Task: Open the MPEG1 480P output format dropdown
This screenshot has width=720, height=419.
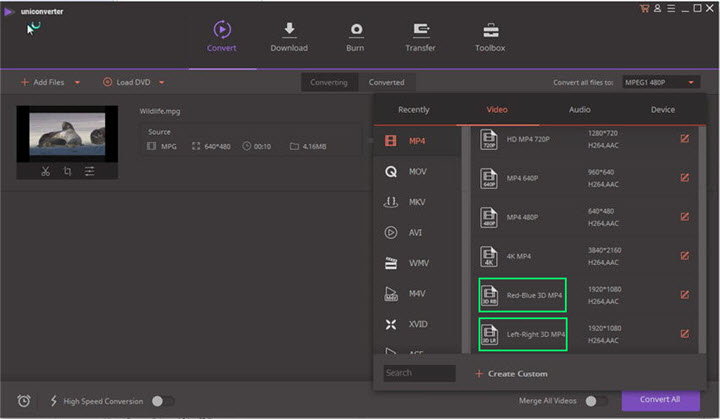Action: (661, 82)
